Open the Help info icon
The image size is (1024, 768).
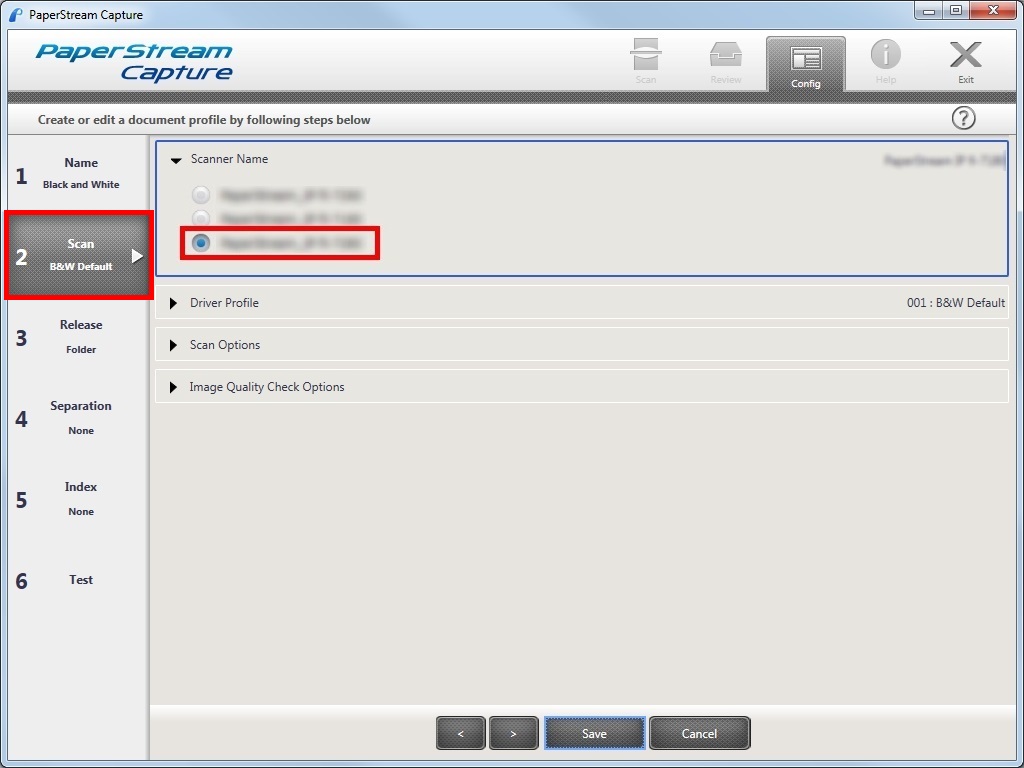(x=886, y=62)
